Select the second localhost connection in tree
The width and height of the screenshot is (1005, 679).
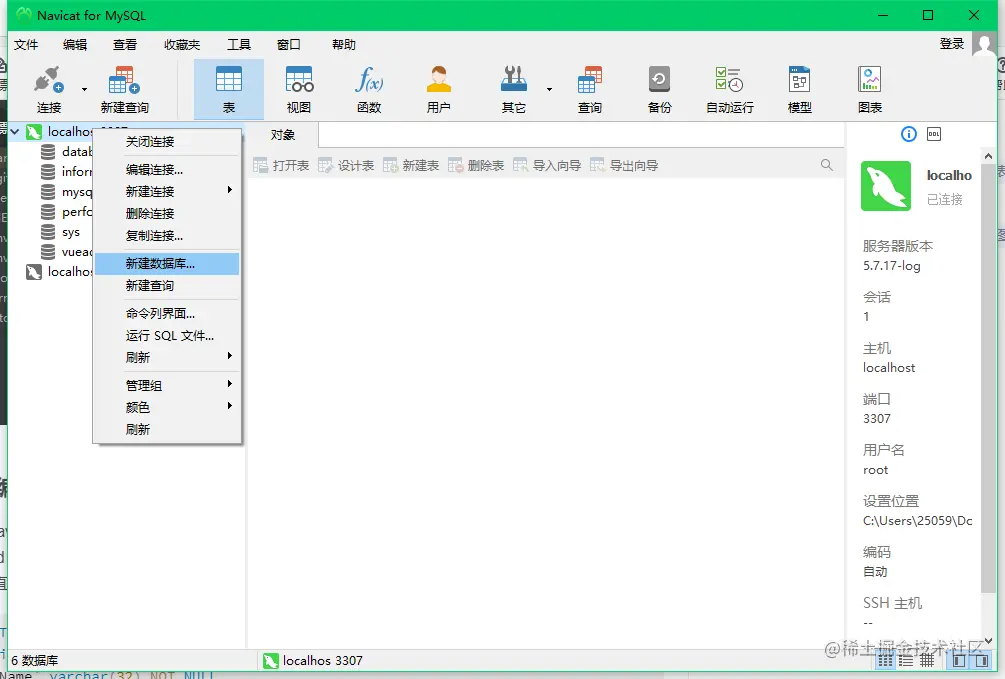coord(59,272)
